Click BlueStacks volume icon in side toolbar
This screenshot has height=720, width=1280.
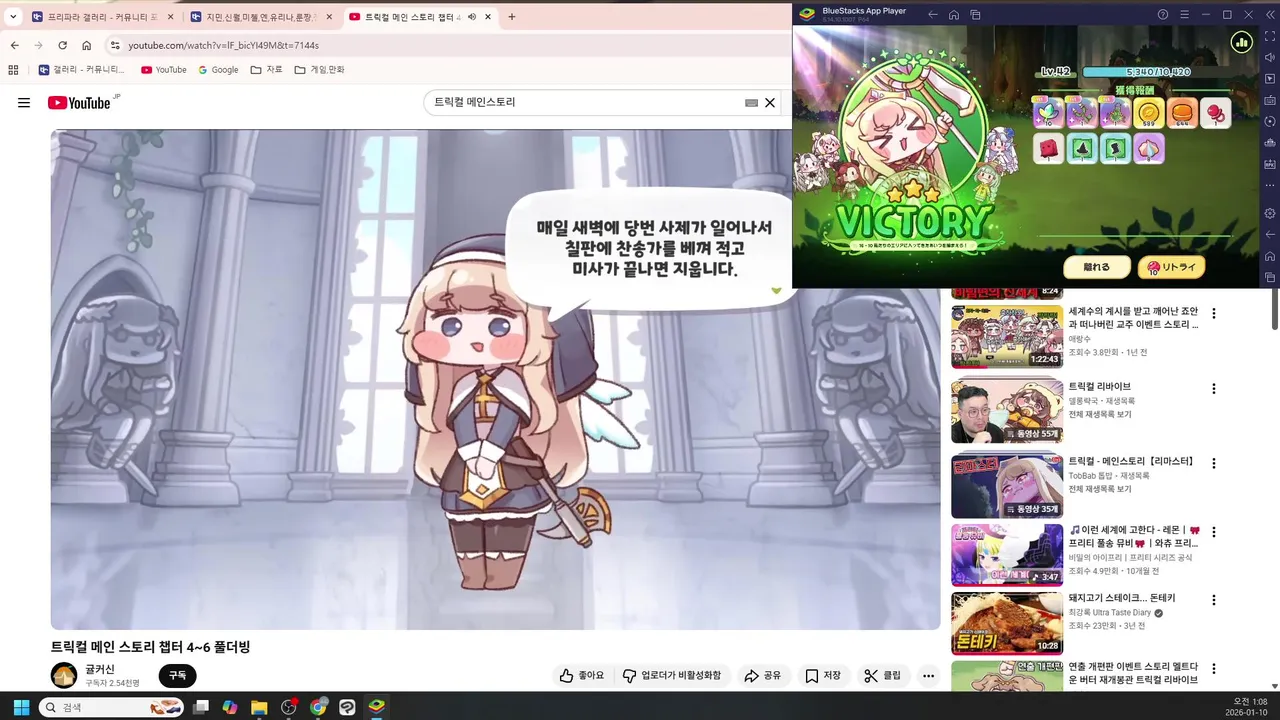[x=1270, y=57]
